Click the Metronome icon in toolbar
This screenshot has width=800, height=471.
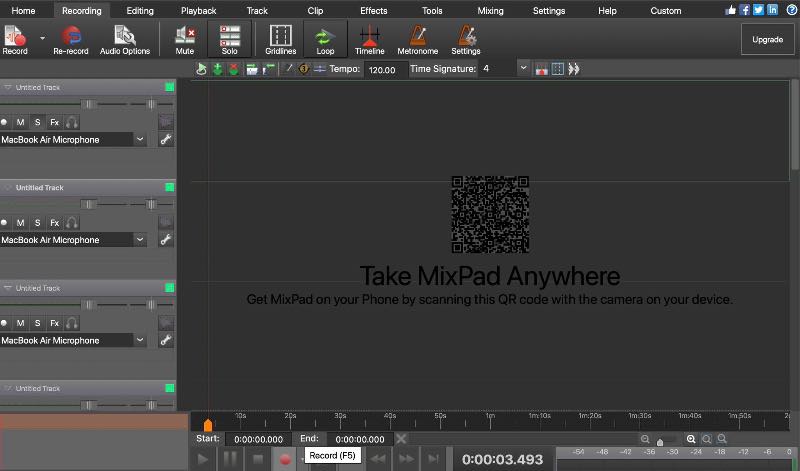417,39
